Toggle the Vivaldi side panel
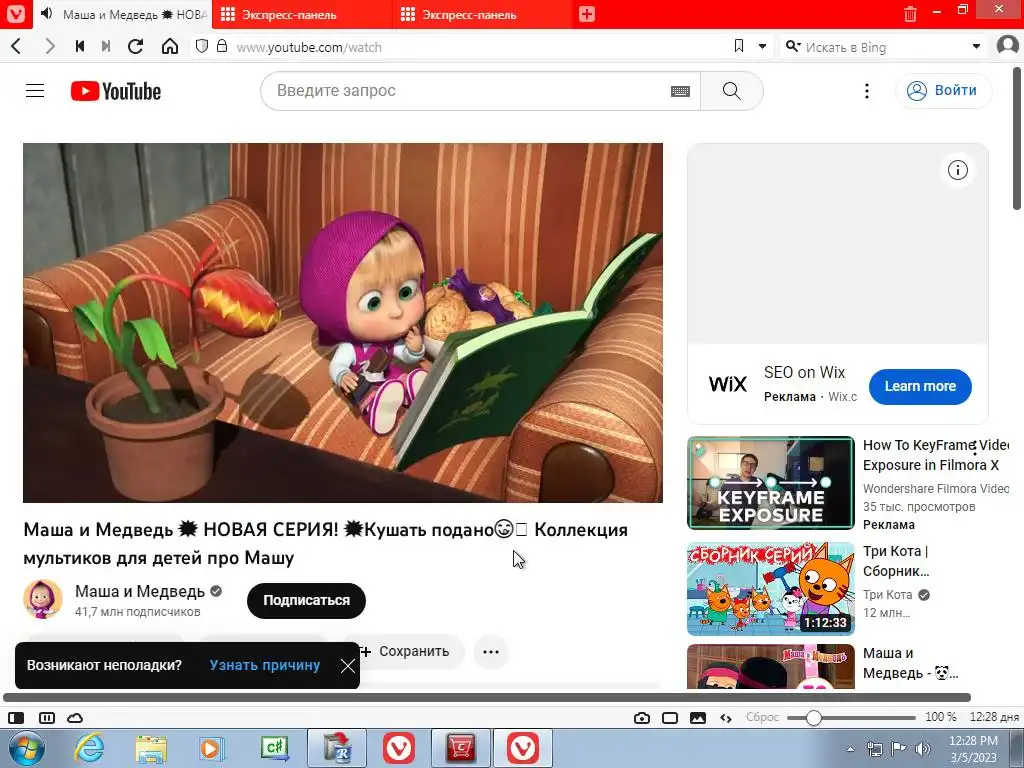Screen dimensions: 1024x768 (16, 718)
